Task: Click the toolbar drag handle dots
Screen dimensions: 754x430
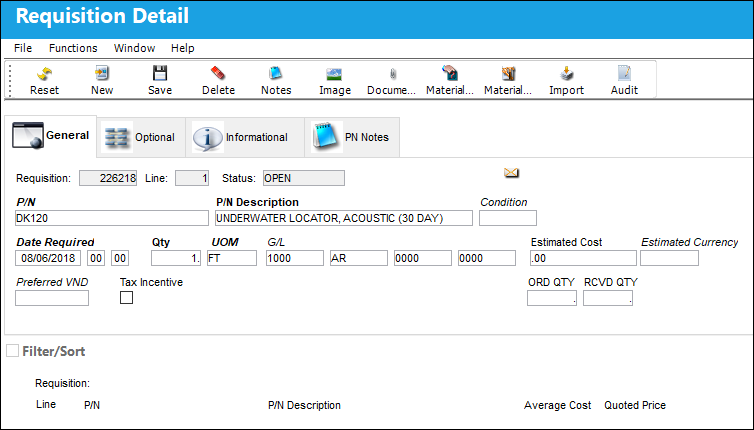Action: click(10, 79)
